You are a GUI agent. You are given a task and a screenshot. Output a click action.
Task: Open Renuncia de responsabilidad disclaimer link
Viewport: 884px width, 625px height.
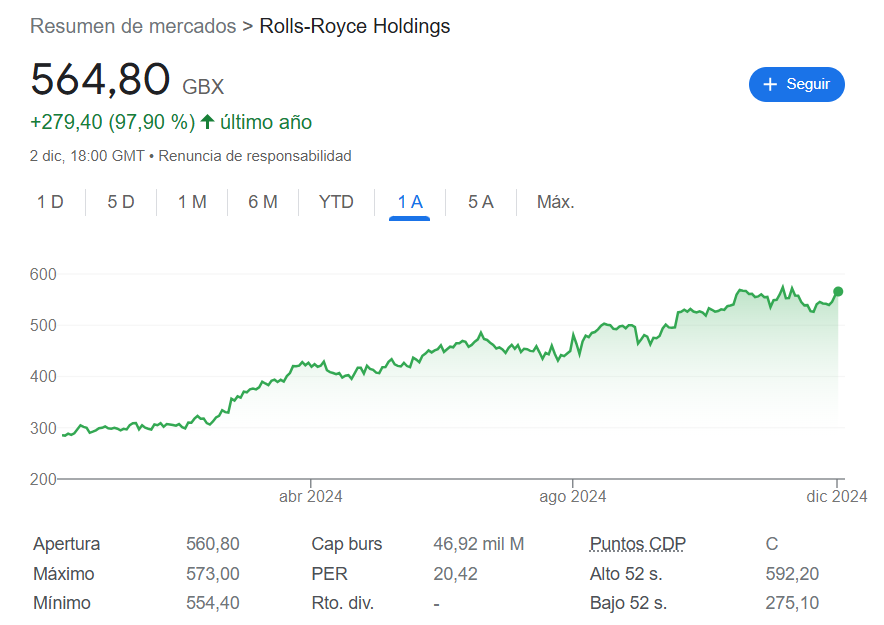click(x=255, y=156)
